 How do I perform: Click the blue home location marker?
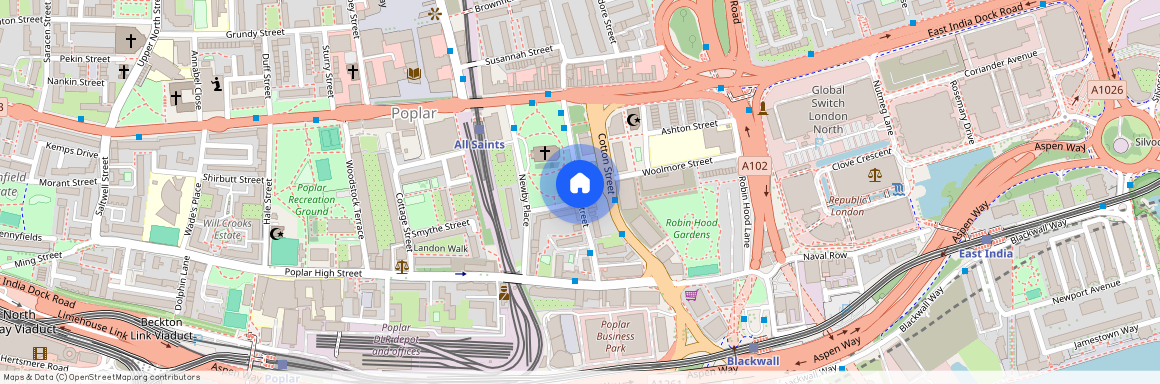pyautogui.click(x=579, y=184)
